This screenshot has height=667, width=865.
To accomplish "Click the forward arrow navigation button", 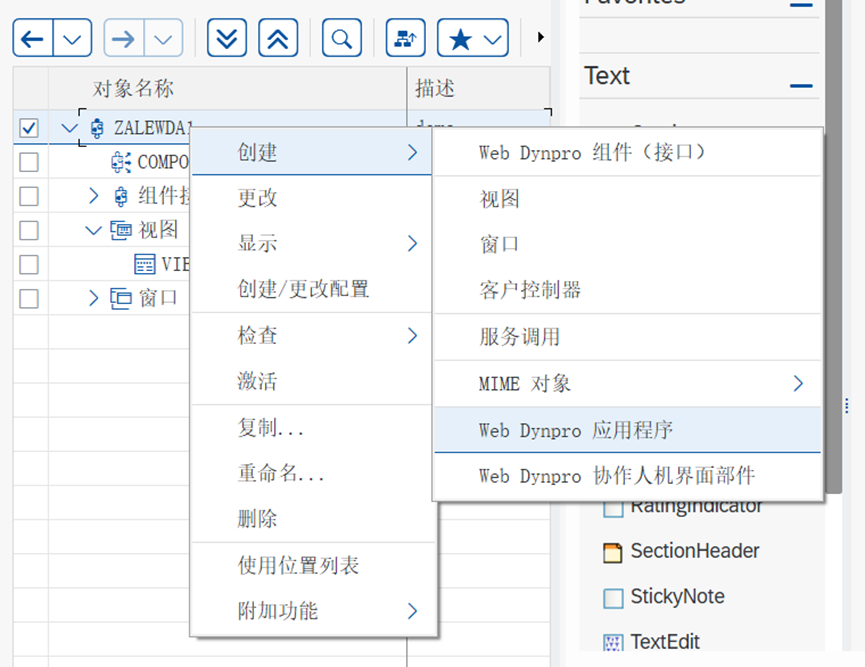I will pos(124,38).
